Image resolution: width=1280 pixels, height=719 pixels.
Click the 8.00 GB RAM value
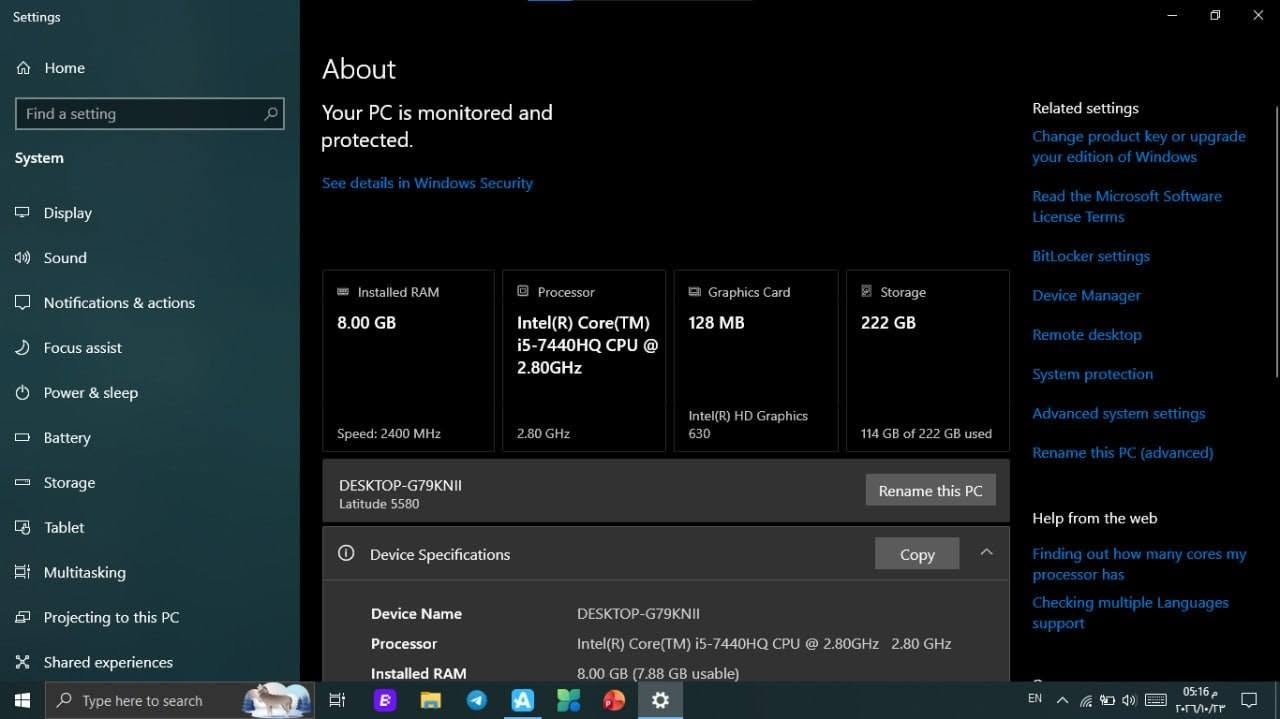pos(367,323)
